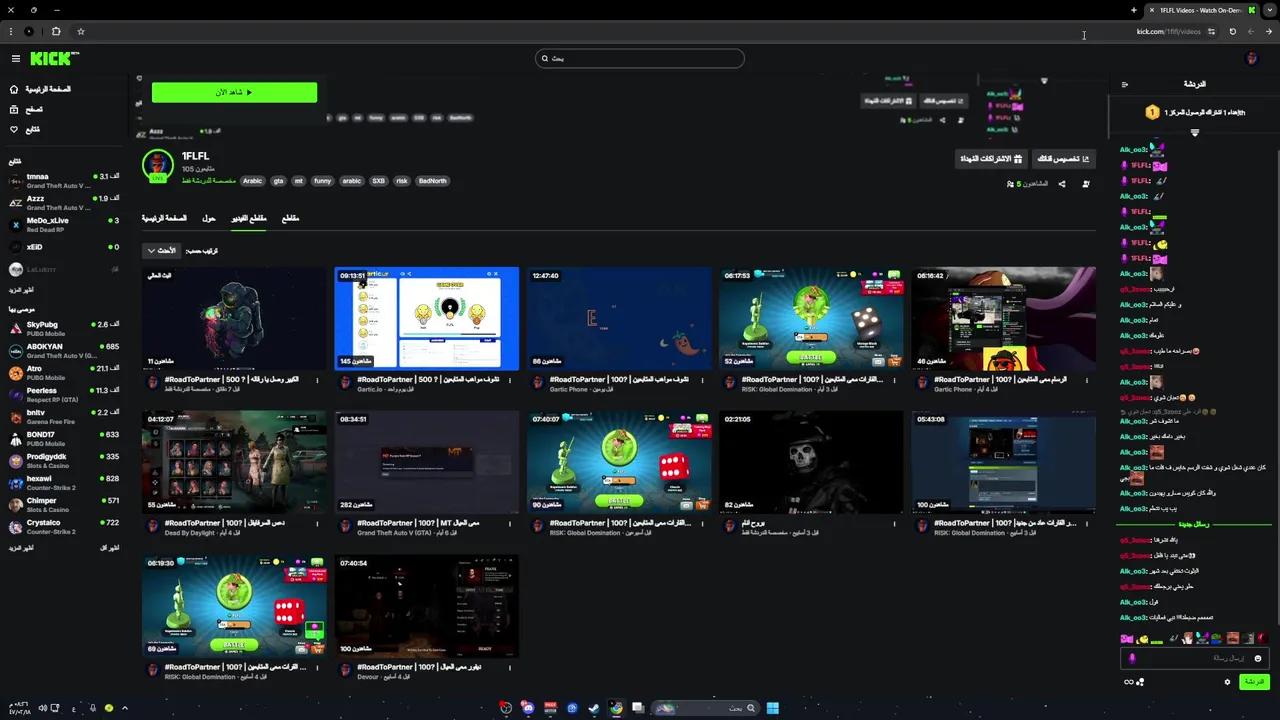Click the Windows Start button
Viewport: 1280px width, 720px height.
772,708
